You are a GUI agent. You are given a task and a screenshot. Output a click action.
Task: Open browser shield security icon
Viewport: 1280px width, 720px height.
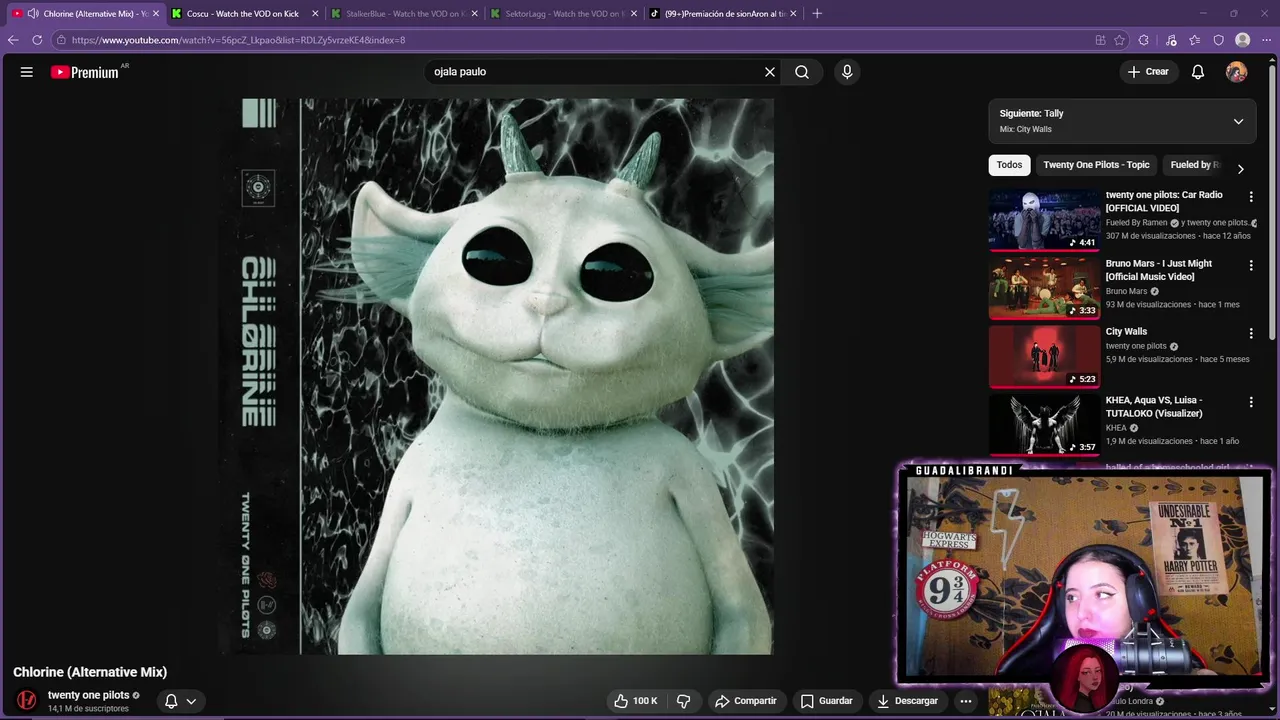pos(1219,40)
